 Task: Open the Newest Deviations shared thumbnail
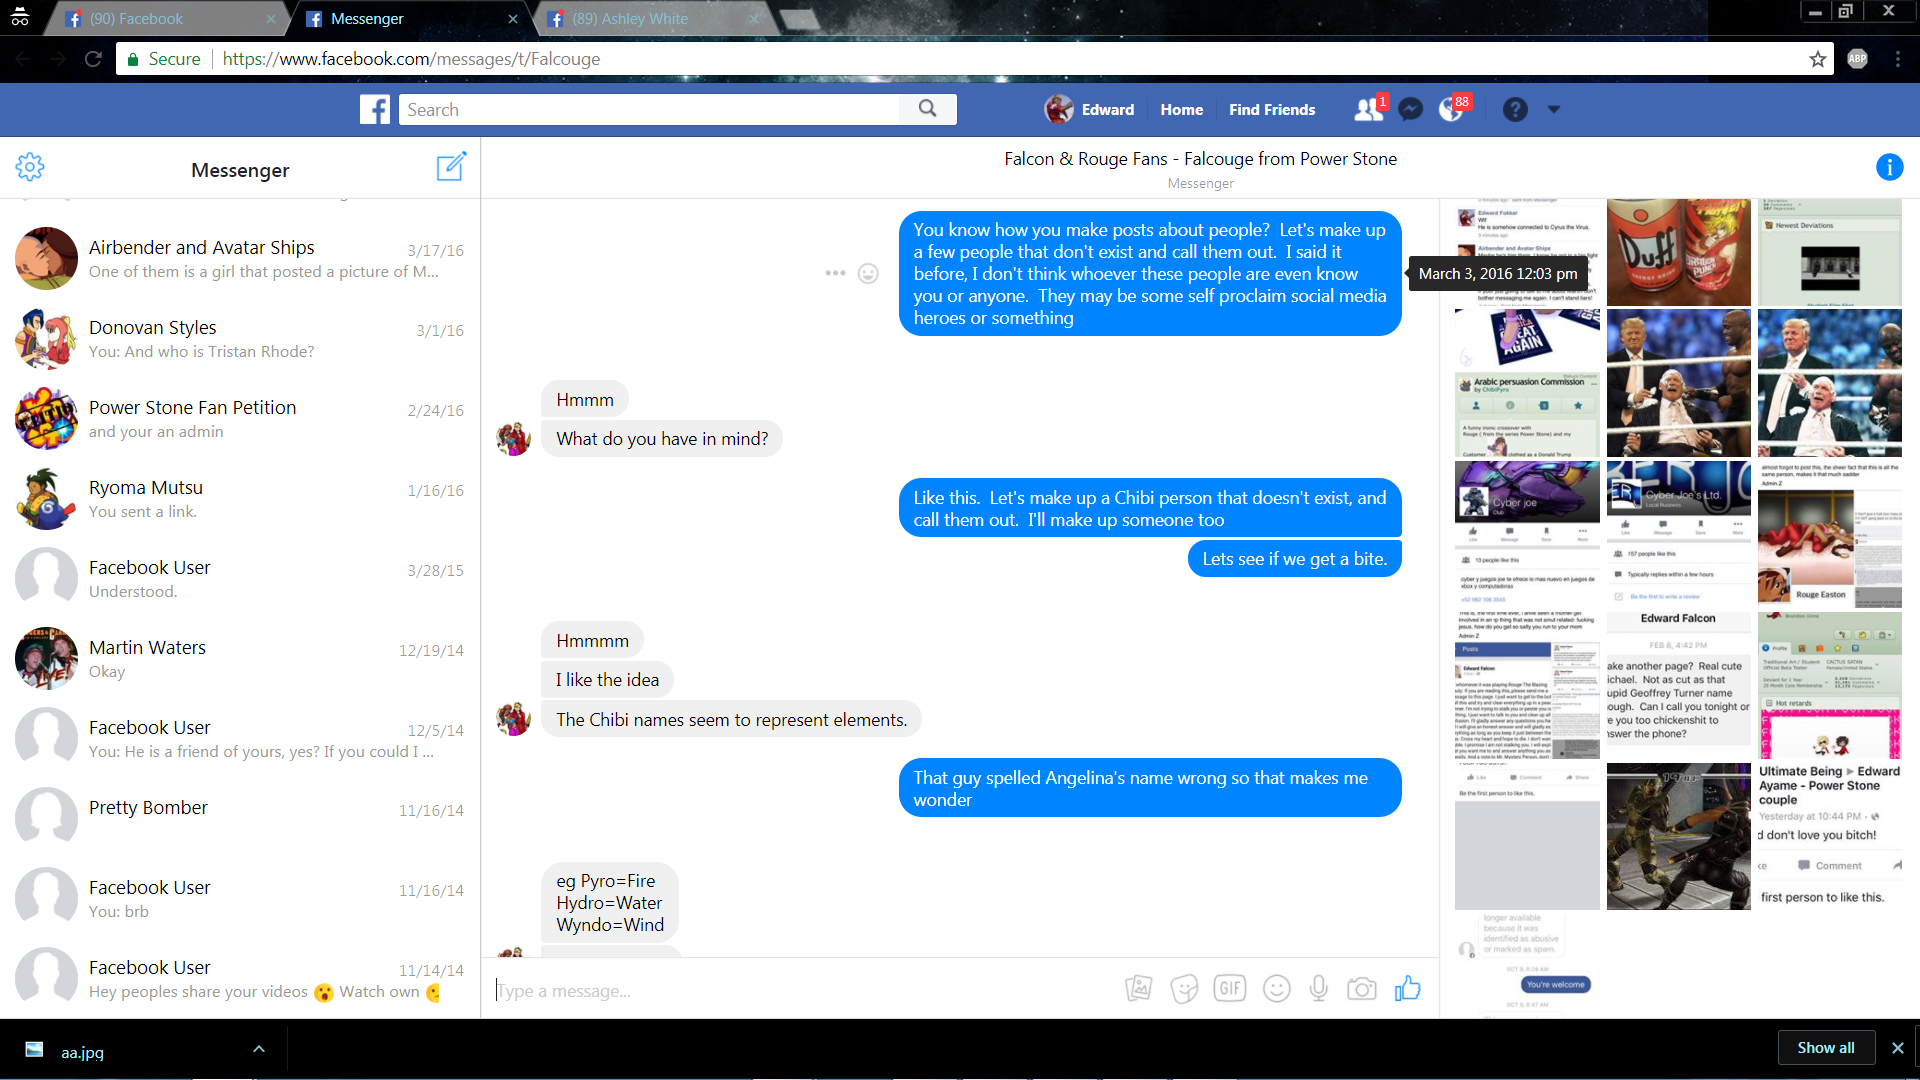coord(1830,252)
